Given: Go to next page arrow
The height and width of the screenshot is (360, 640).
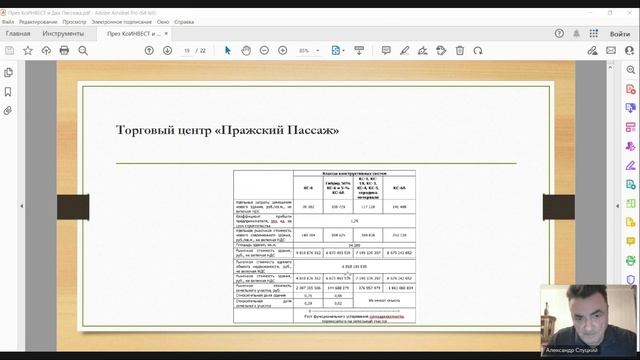Looking at the screenshot, I should [167, 51].
